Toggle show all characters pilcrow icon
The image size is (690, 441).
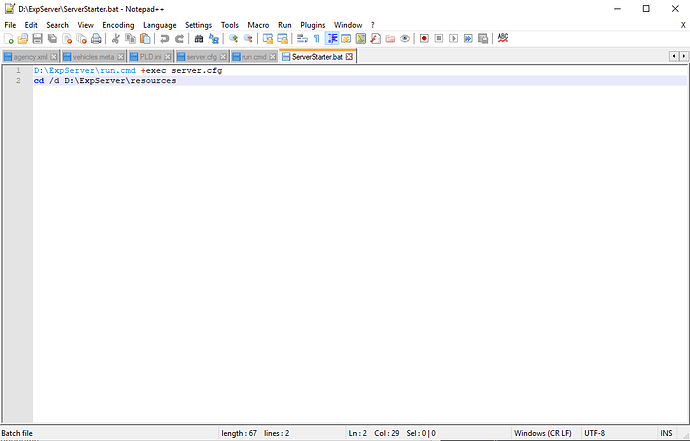point(317,39)
